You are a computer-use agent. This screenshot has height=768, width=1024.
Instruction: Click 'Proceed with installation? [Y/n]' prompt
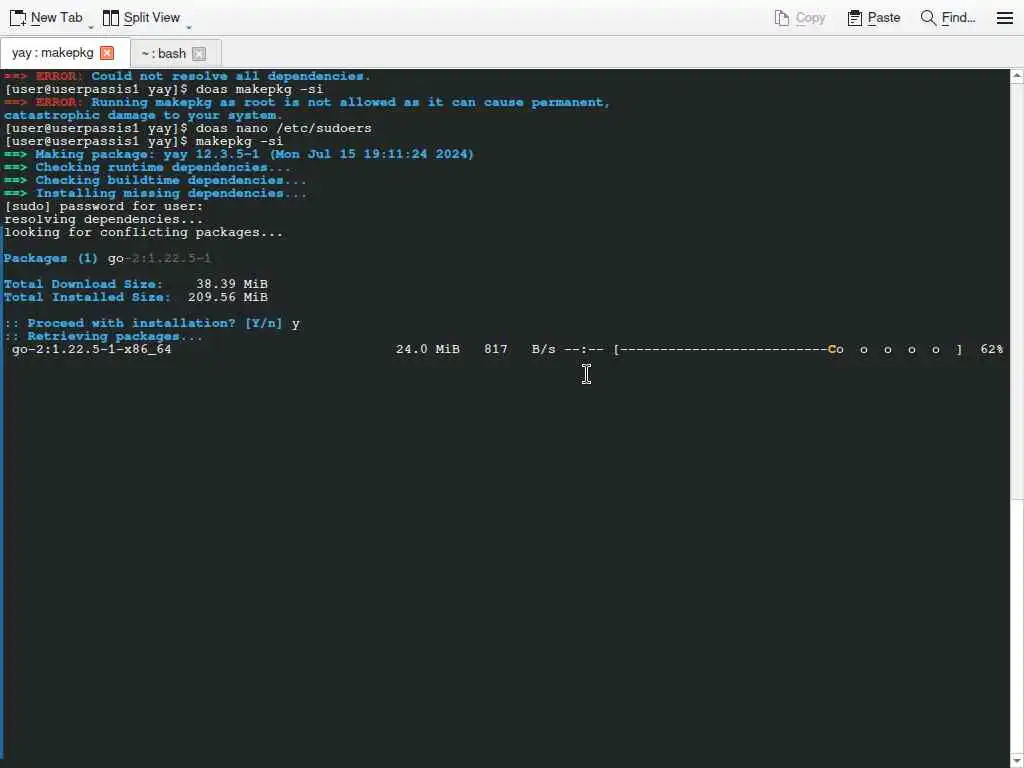[155, 323]
